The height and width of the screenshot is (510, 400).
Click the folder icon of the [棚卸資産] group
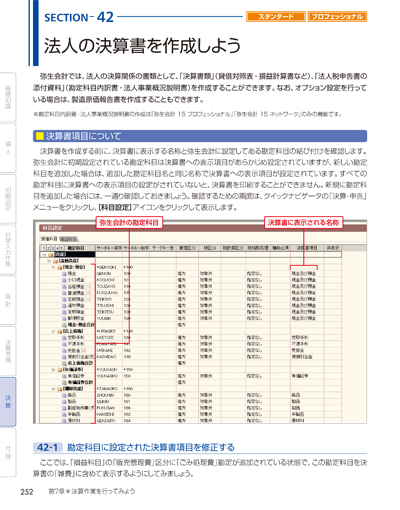59,389
